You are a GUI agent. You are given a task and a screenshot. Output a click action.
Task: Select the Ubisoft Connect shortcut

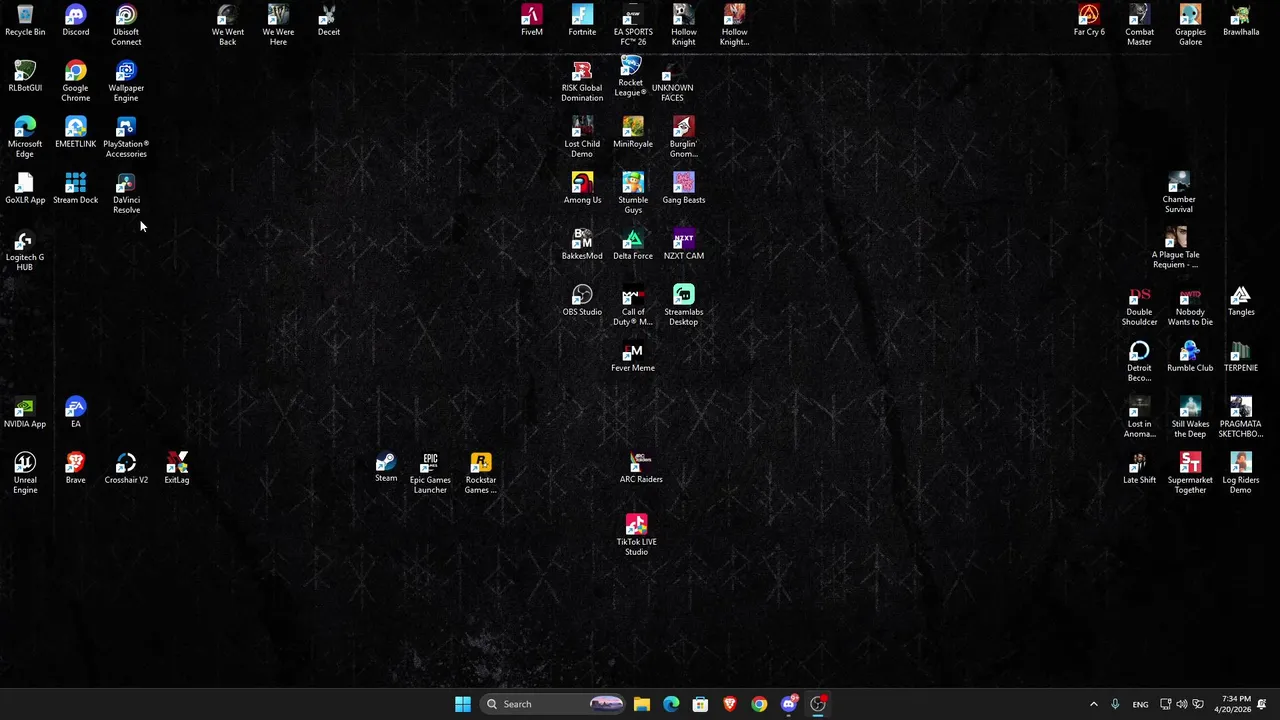pos(126,25)
